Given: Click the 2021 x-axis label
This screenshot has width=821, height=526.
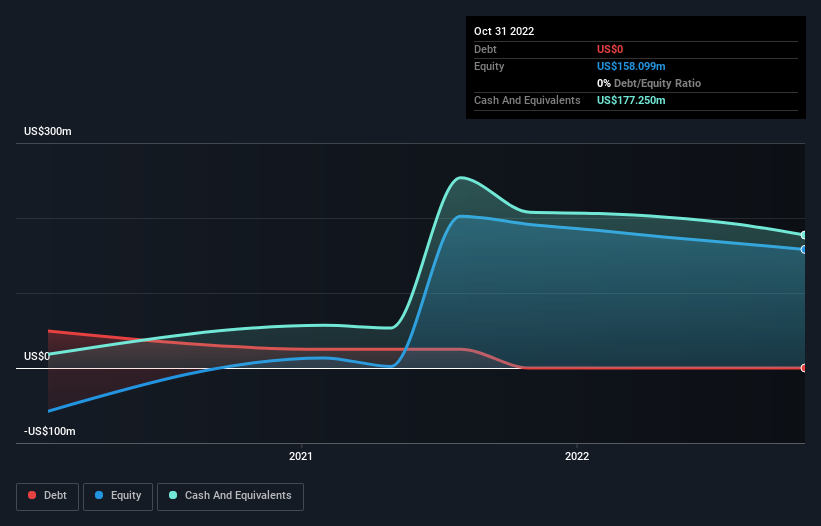Looking at the screenshot, I should tap(301, 456).
